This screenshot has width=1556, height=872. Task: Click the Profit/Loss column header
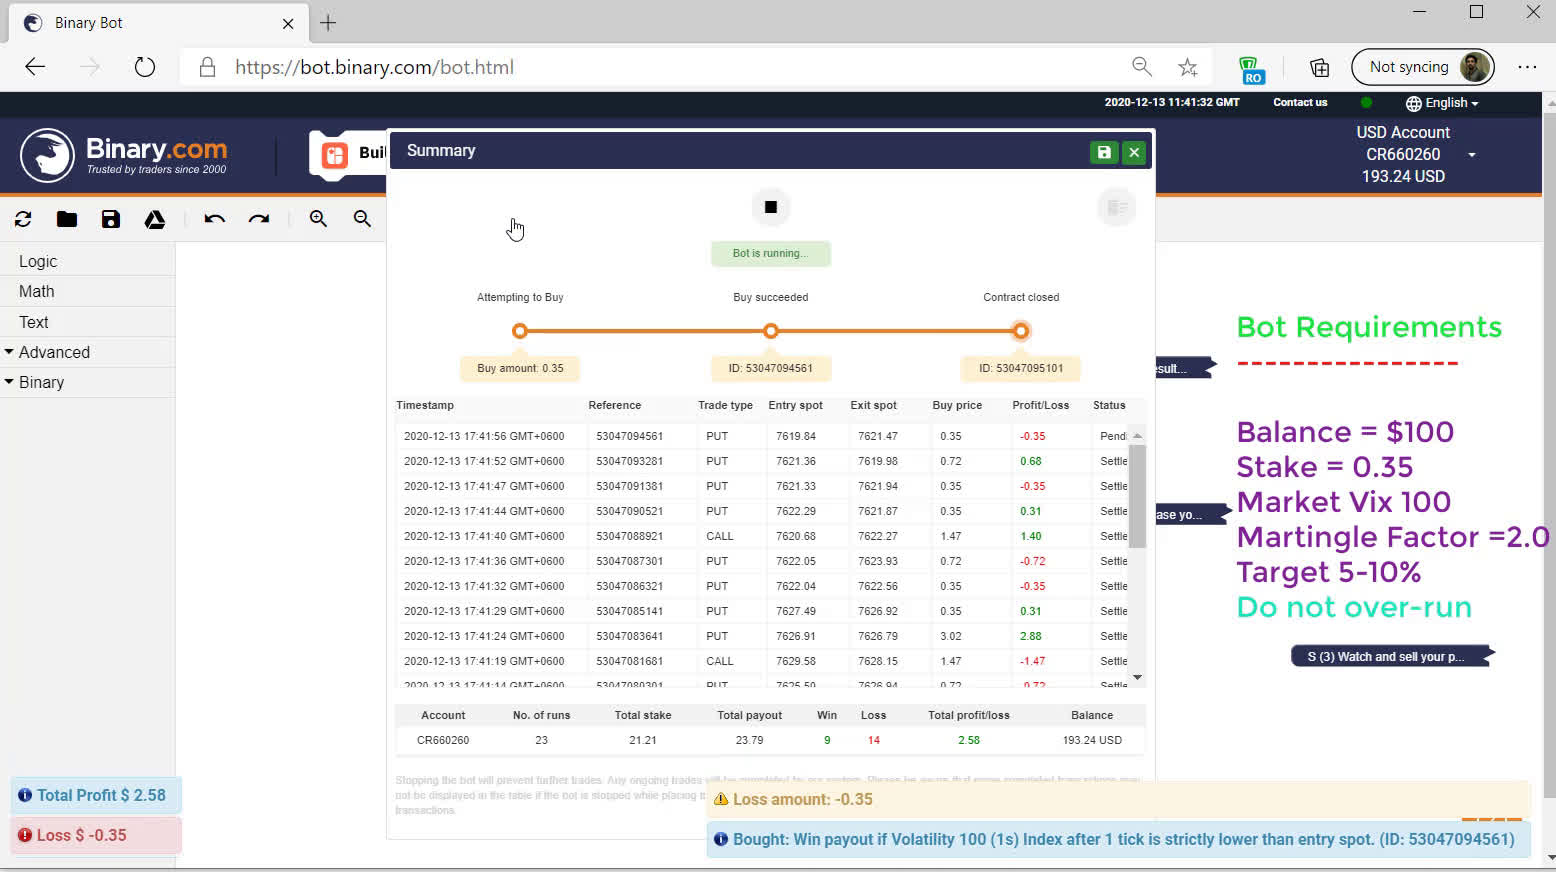1040,405
